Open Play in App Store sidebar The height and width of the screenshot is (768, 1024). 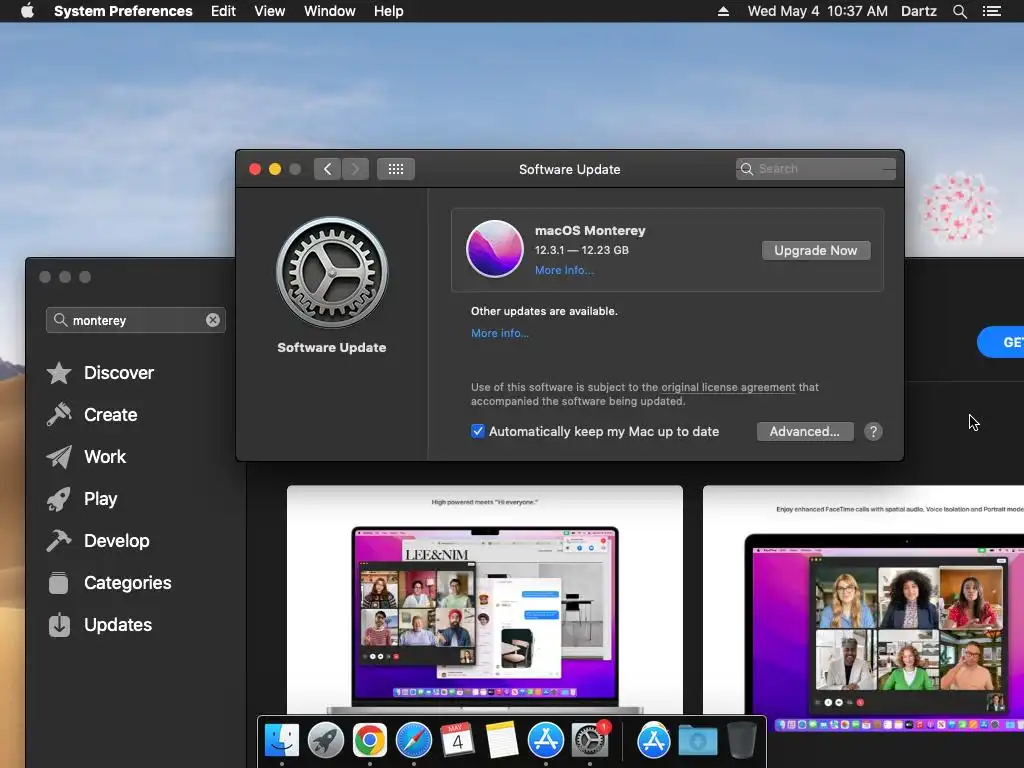[82, 499]
